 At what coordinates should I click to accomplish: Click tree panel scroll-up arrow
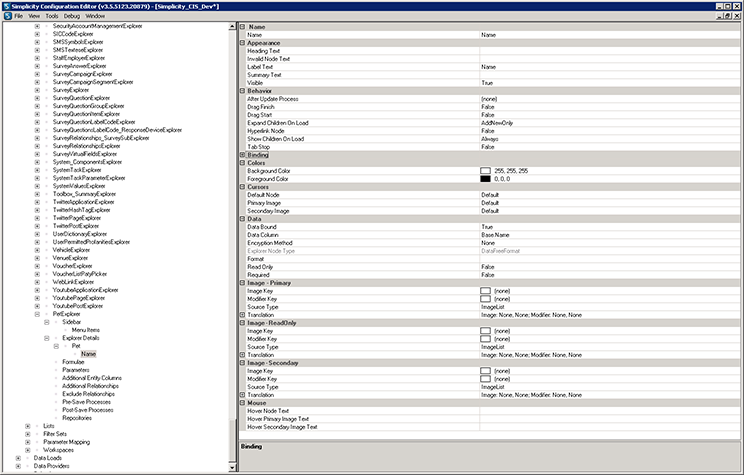tap(232, 27)
